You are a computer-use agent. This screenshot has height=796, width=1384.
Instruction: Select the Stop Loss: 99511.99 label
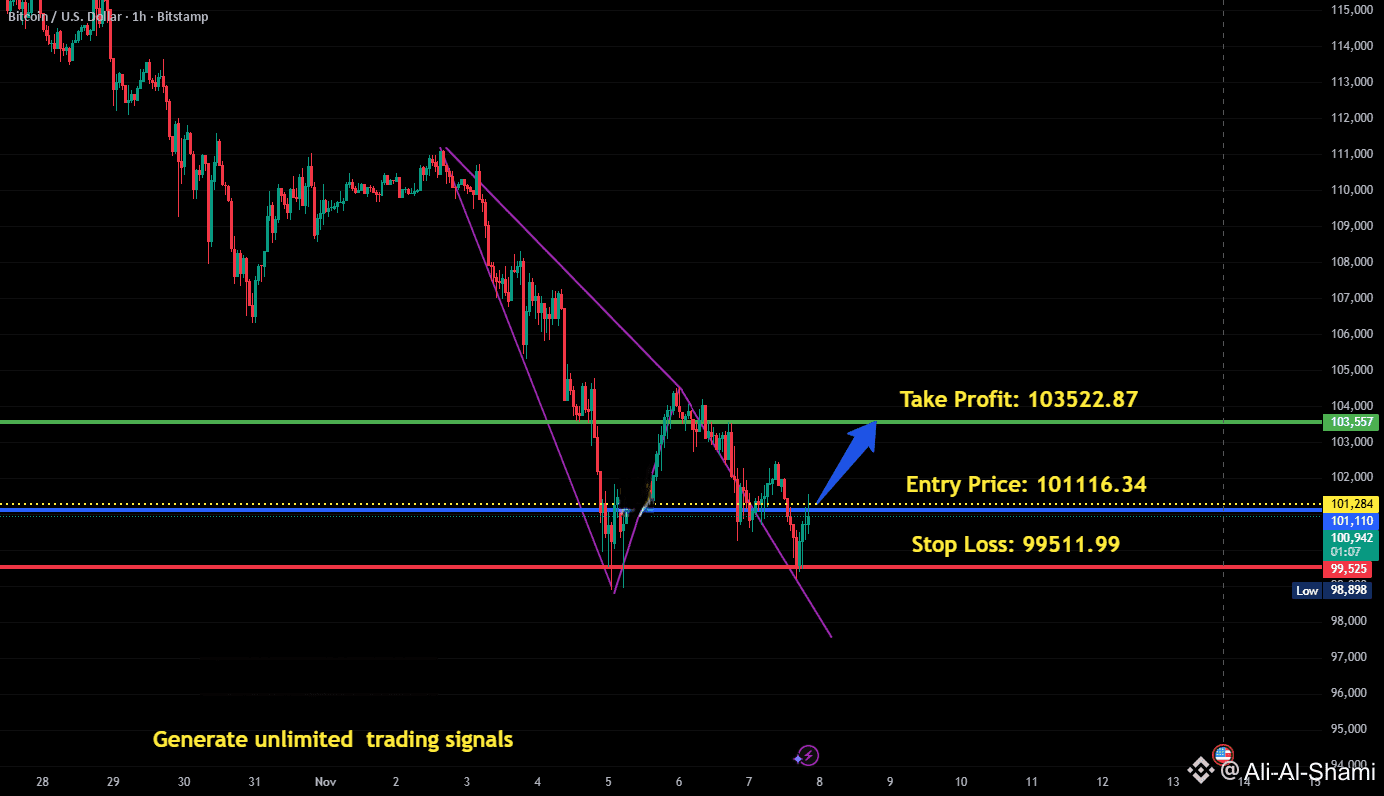1015,545
